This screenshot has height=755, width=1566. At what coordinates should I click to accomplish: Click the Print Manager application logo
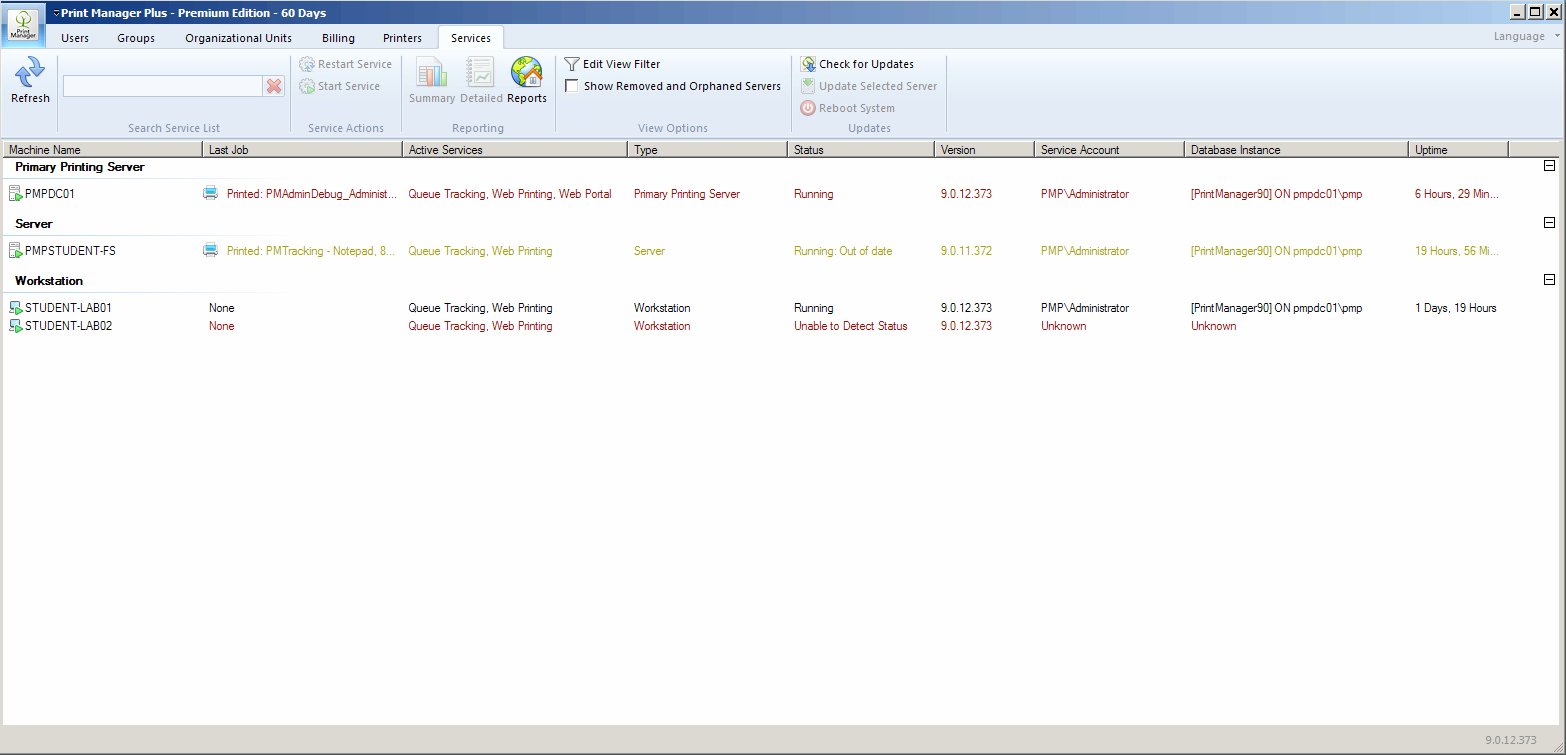click(23, 25)
